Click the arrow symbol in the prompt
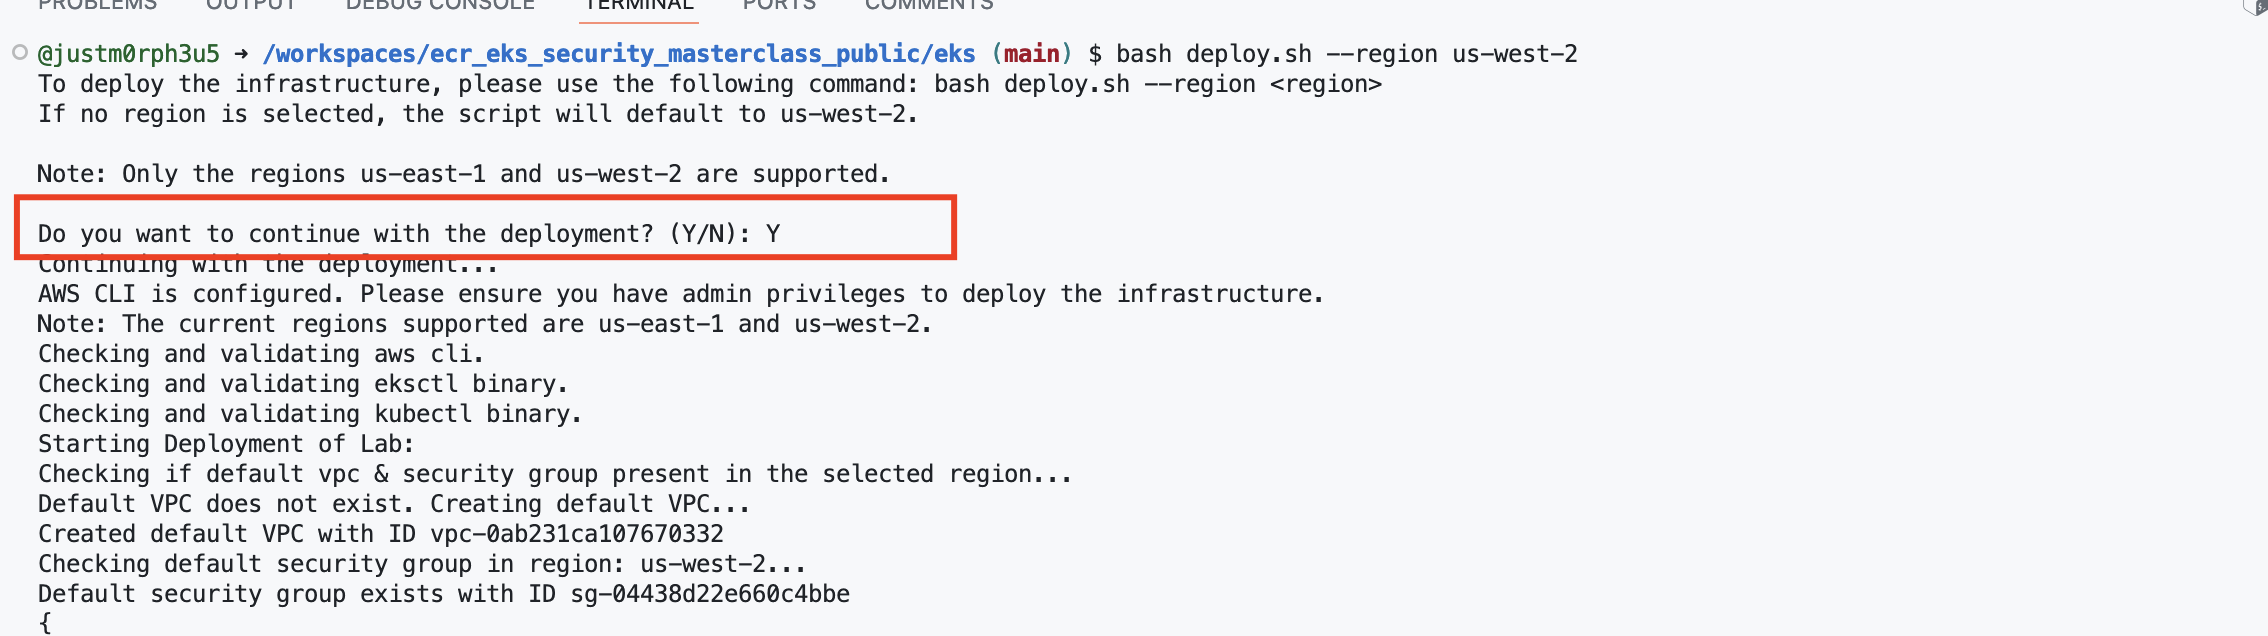Screen dimensions: 2268x636 [241, 54]
